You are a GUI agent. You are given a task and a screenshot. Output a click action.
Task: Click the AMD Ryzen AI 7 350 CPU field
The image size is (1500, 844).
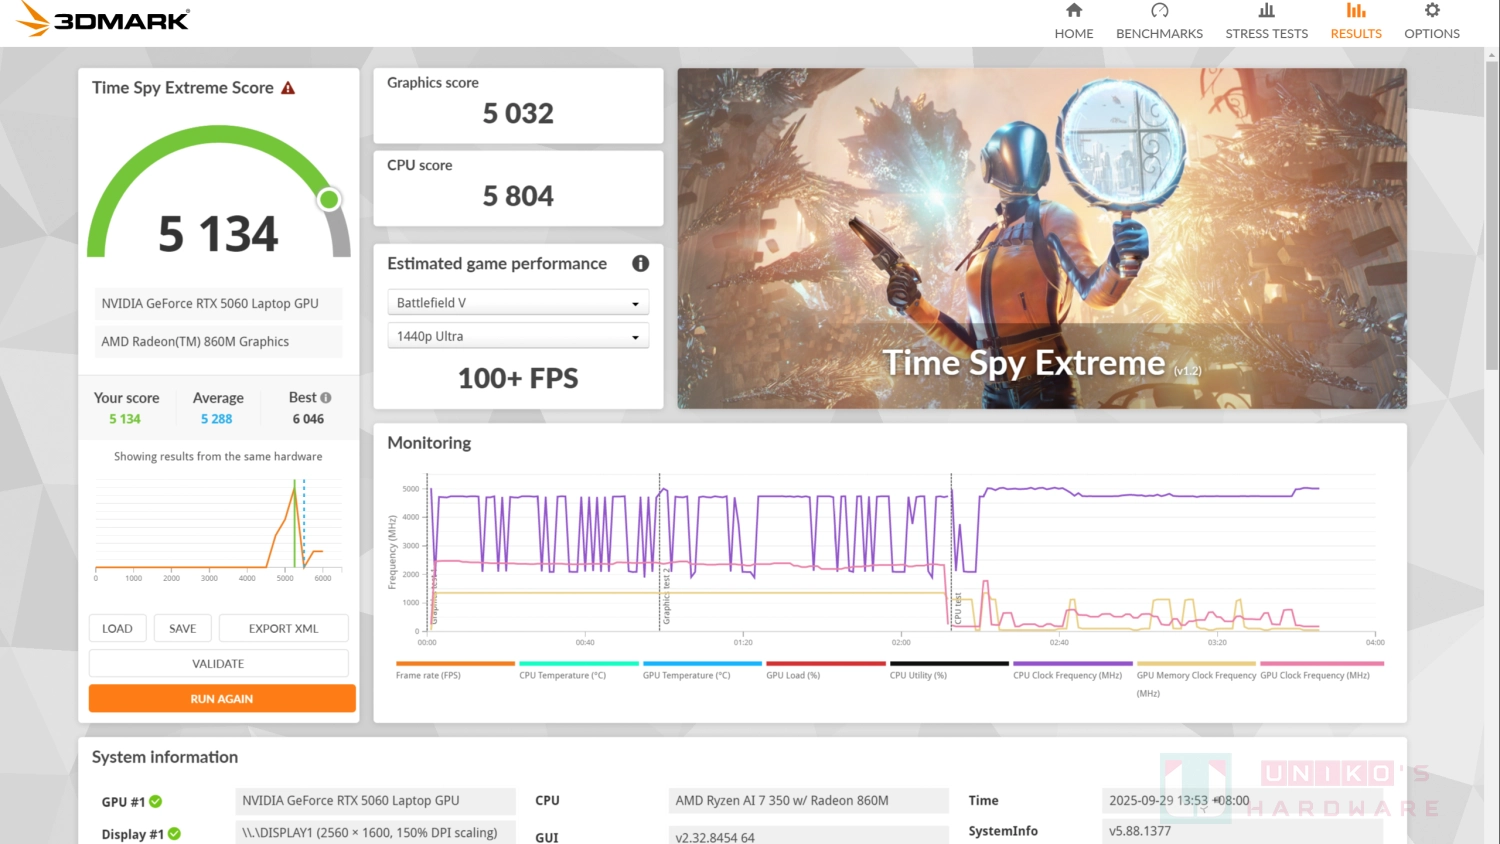tap(808, 800)
